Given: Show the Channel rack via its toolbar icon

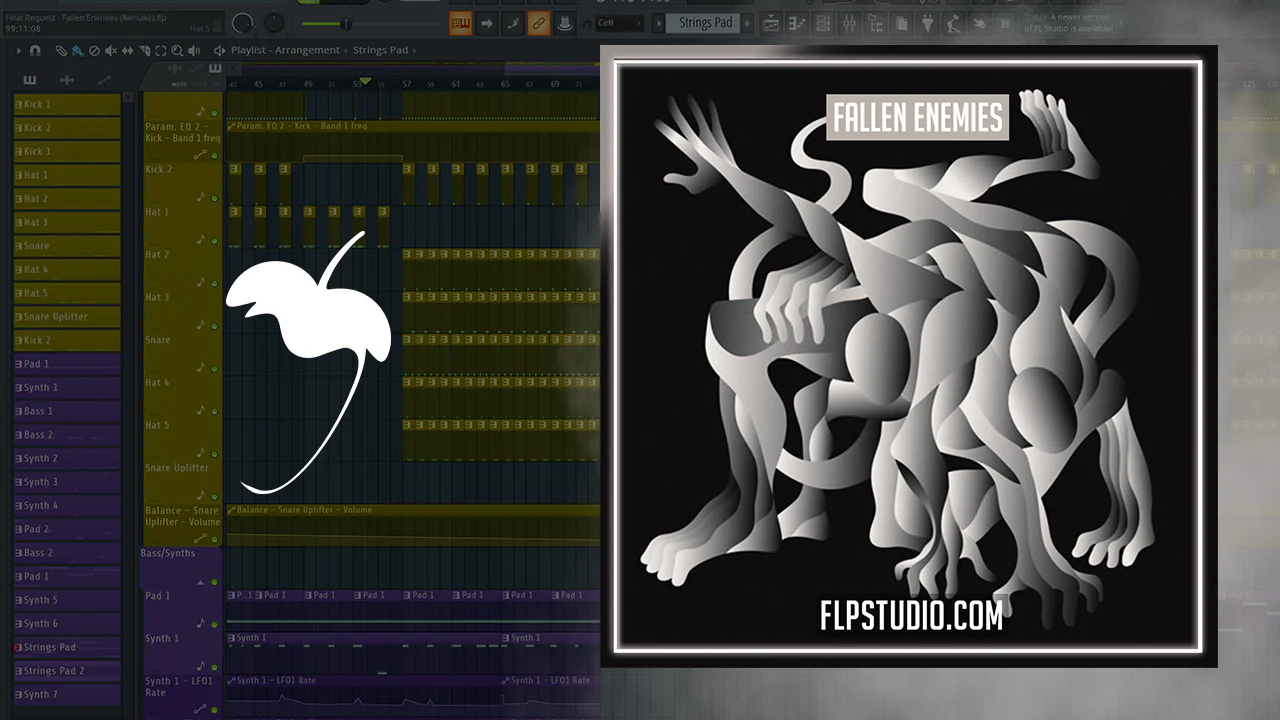Looking at the screenshot, I should click(x=825, y=23).
